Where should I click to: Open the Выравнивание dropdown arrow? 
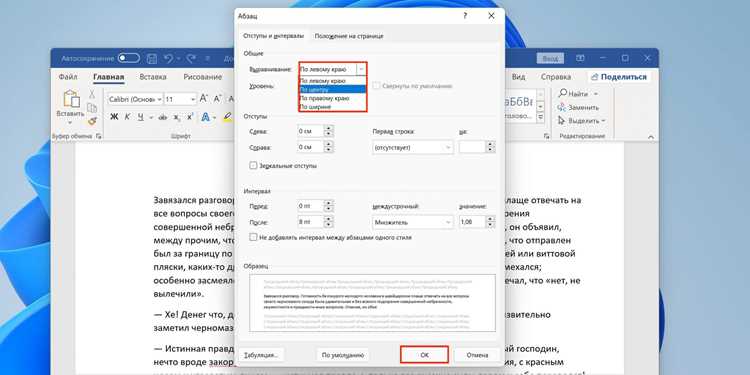point(361,69)
